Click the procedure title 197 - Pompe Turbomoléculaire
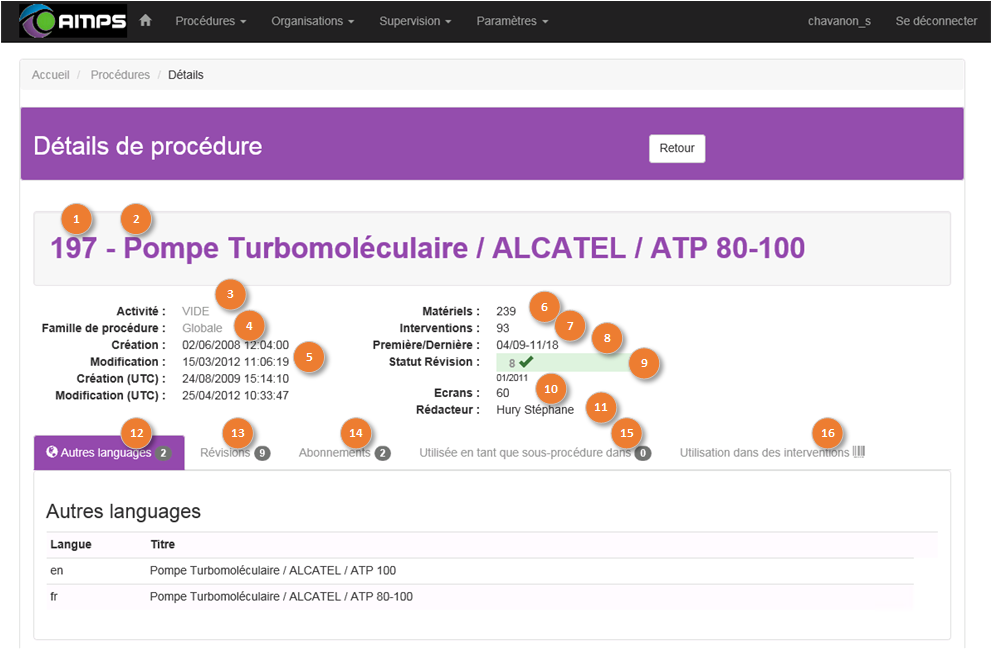This screenshot has height=650, width=992. click(428, 247)
